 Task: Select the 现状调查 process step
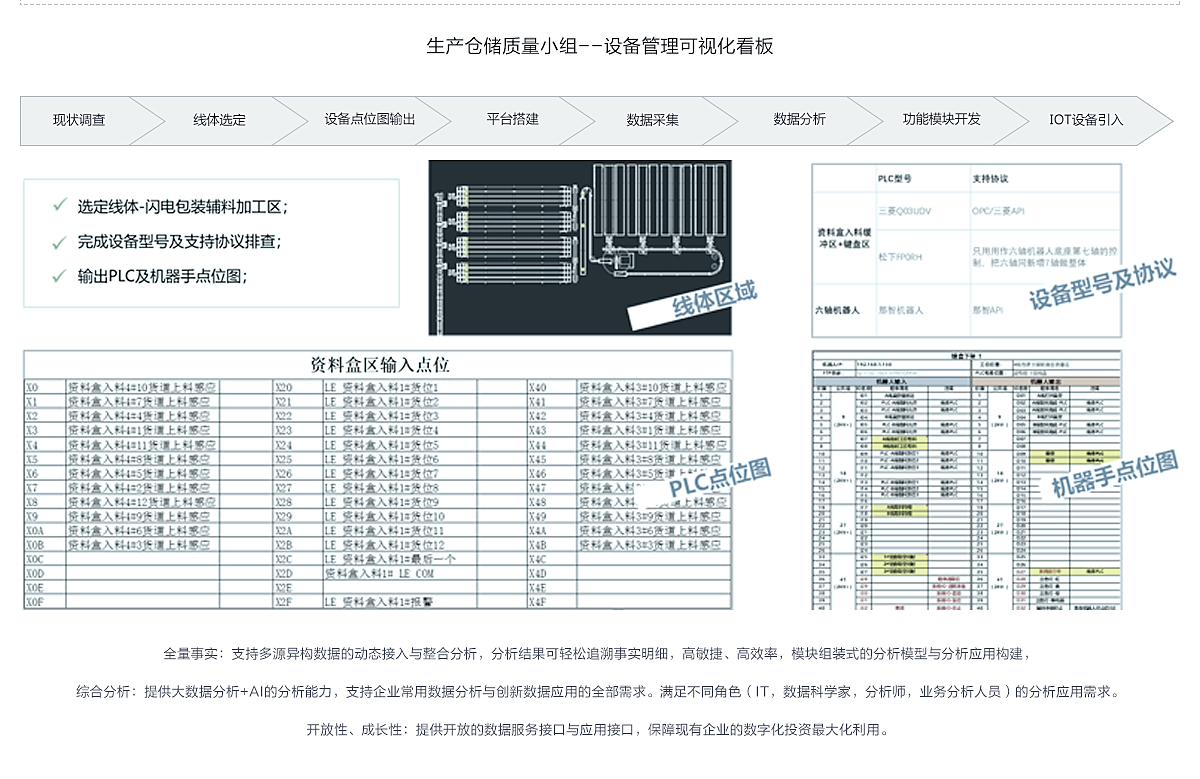(x=79, y=120)
